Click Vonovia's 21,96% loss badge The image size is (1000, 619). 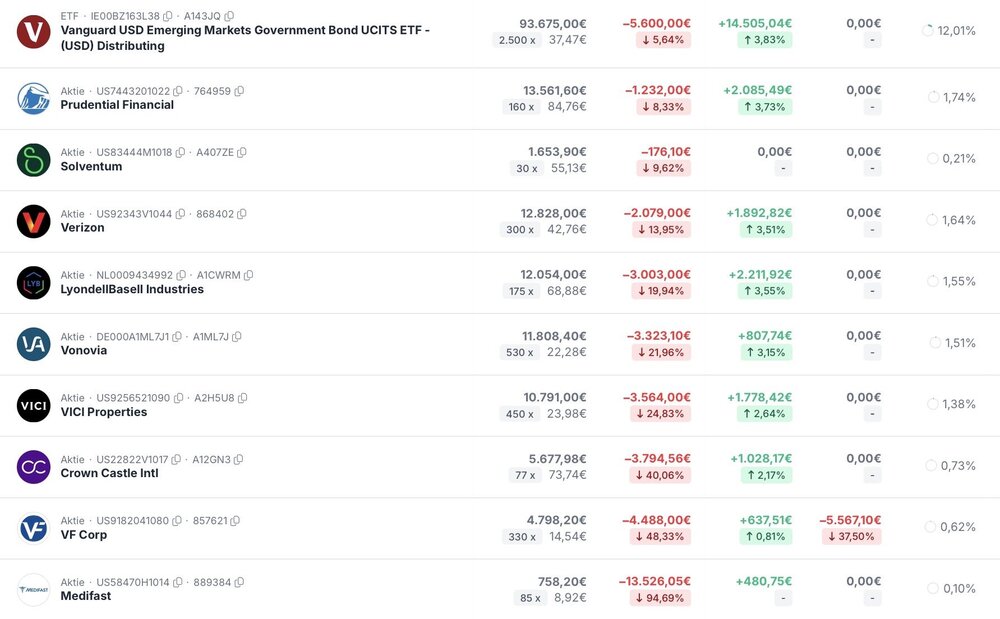coord(663,352)
